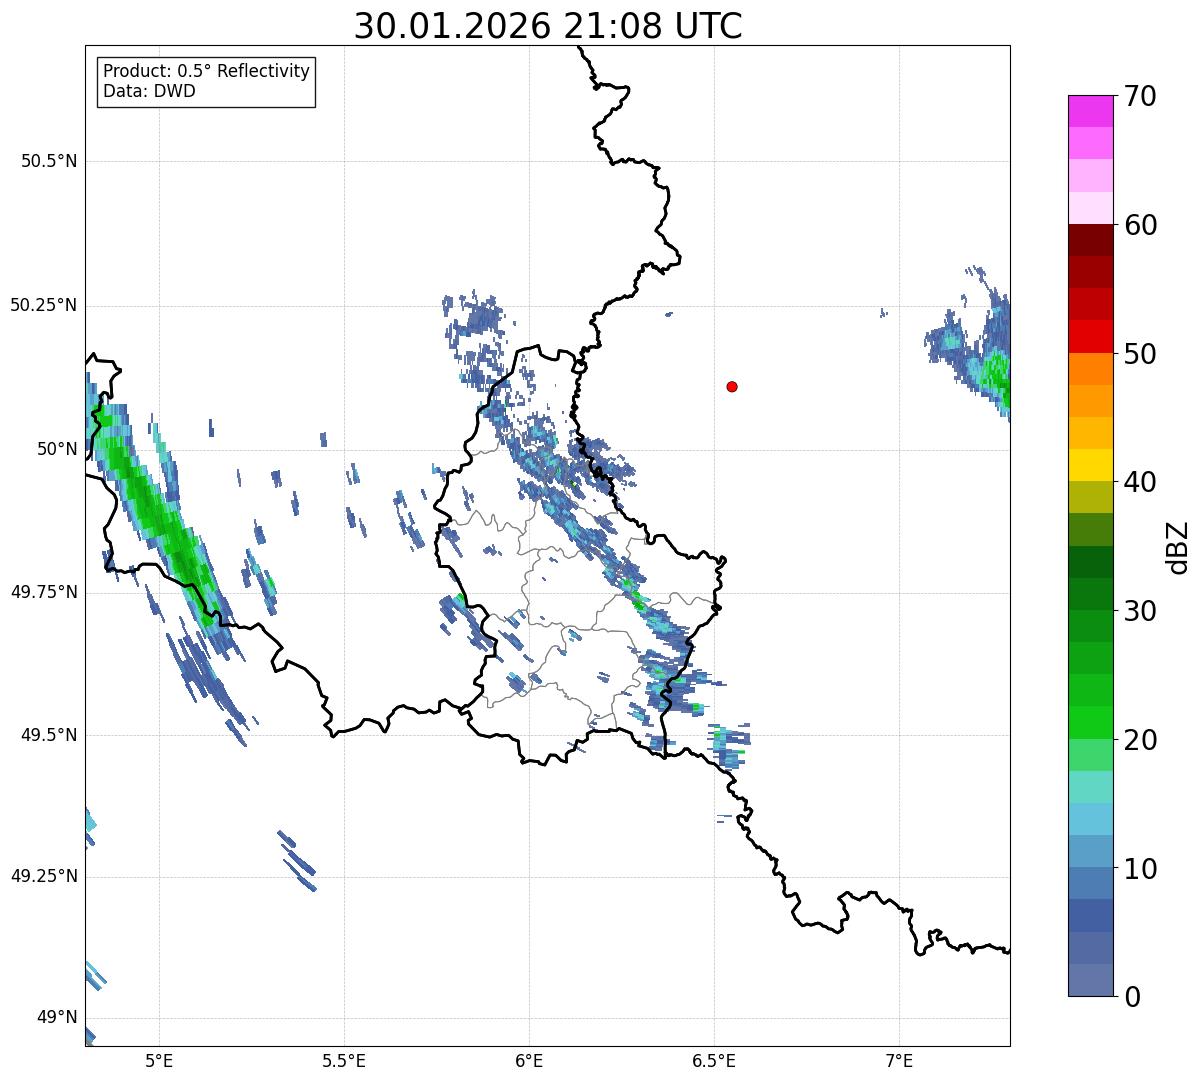Click the longitude label 6.5°E
Viewport: 1202px width, 1081px height.
(x=714, y=1060)
